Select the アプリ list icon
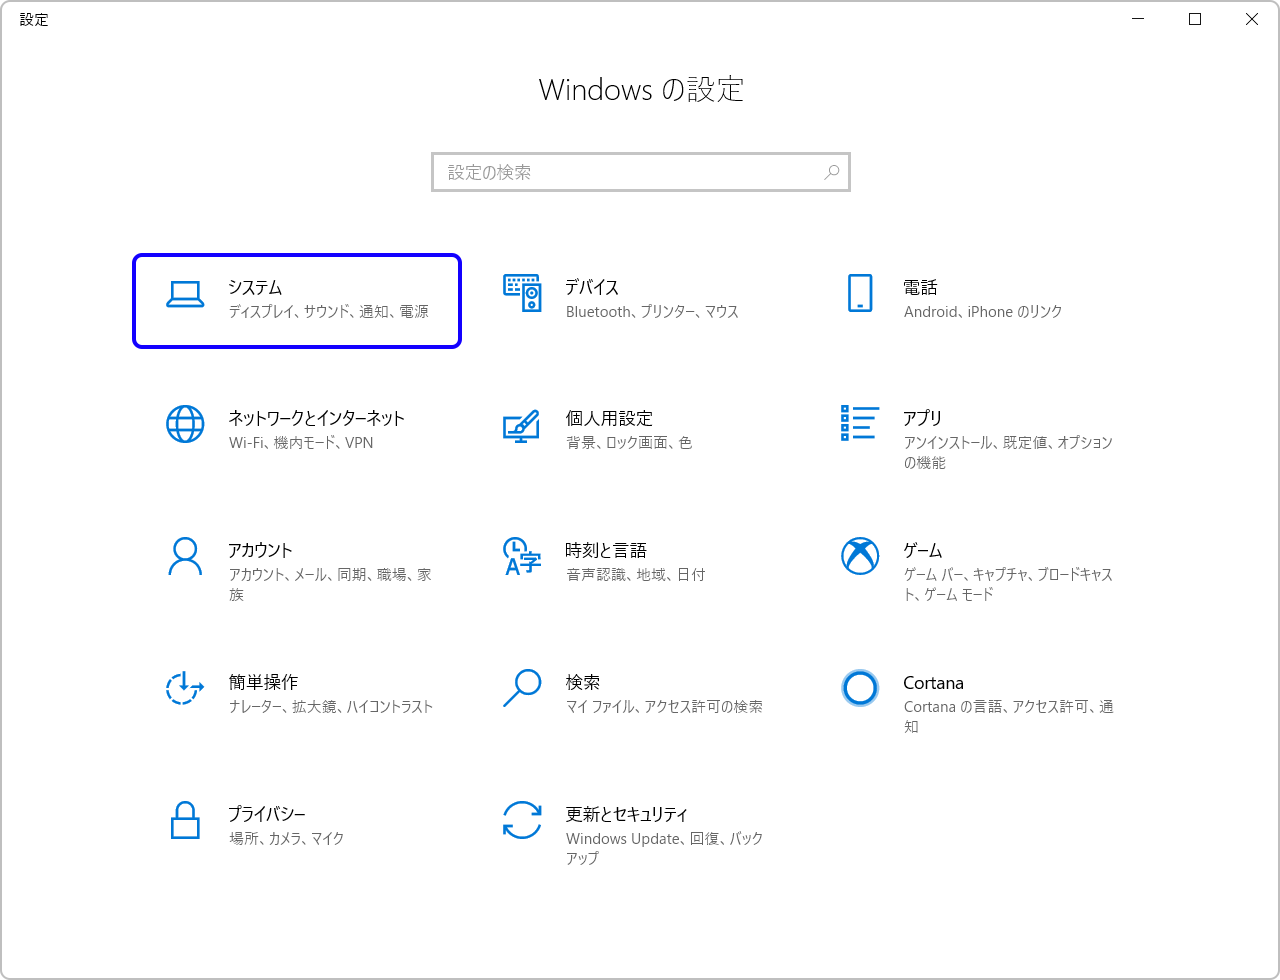The height and width of the screenshot is (980, 1280). tap(860, 423)
